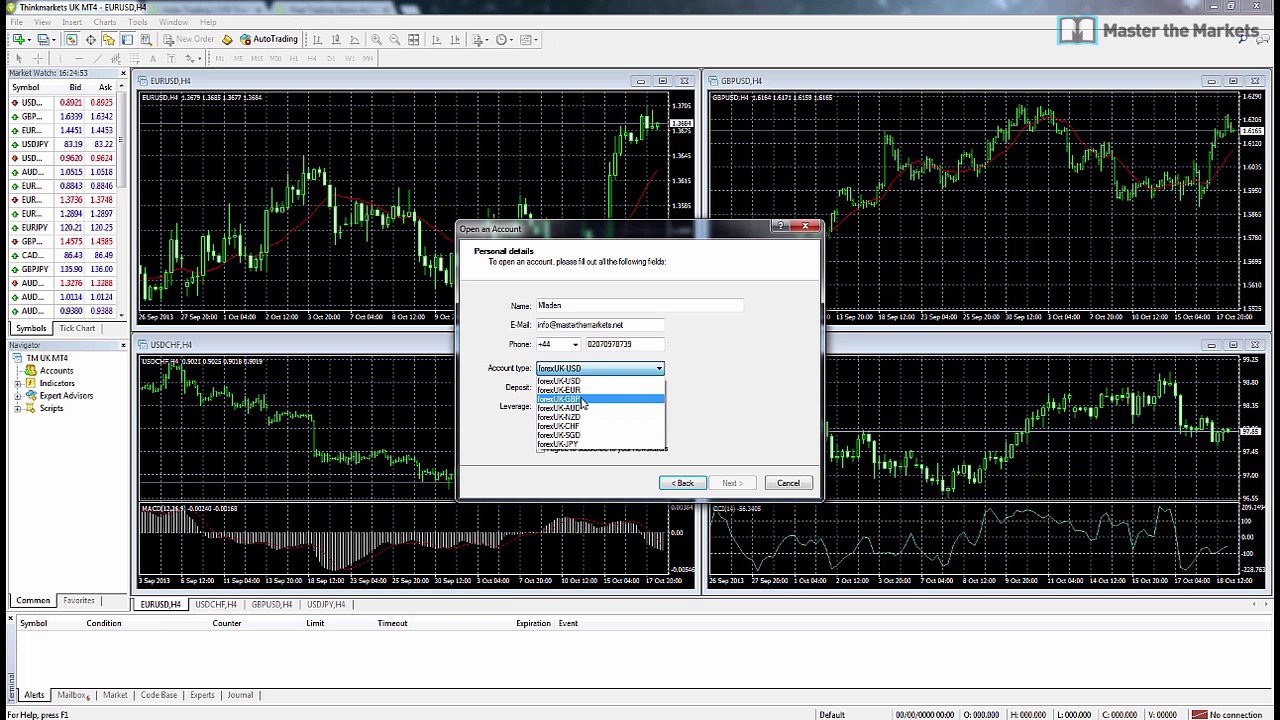Toggle the Auto Scroll chart icon
Viewport: 1280px width, 720px height.
point(436,40)
